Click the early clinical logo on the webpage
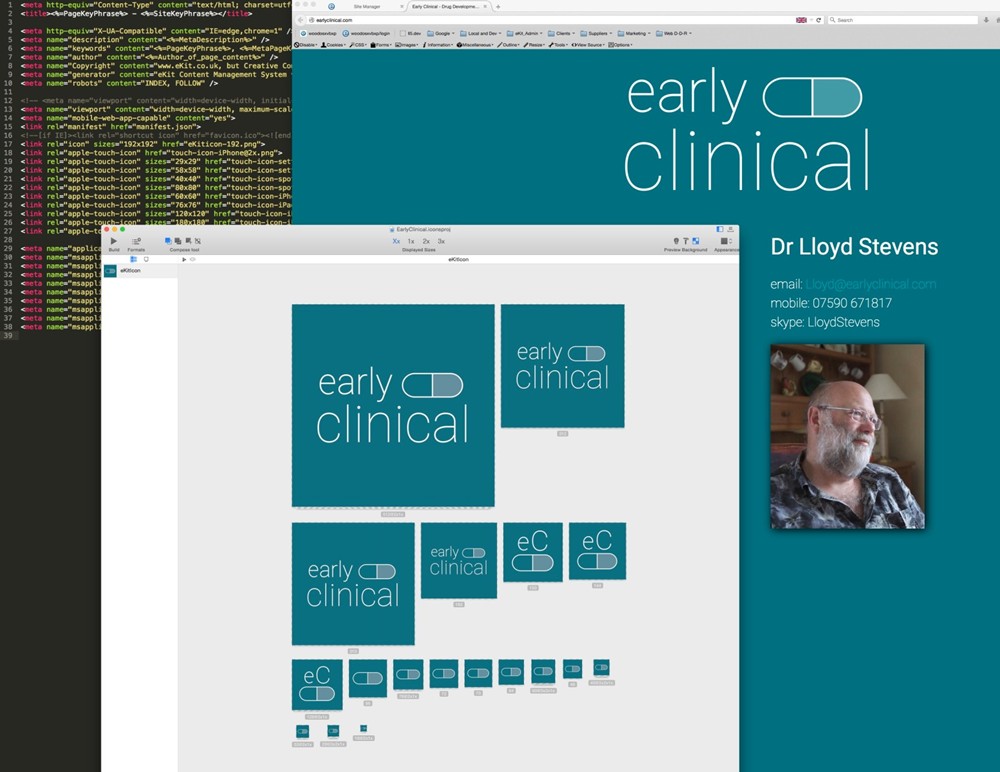 (x=746, y=129)
